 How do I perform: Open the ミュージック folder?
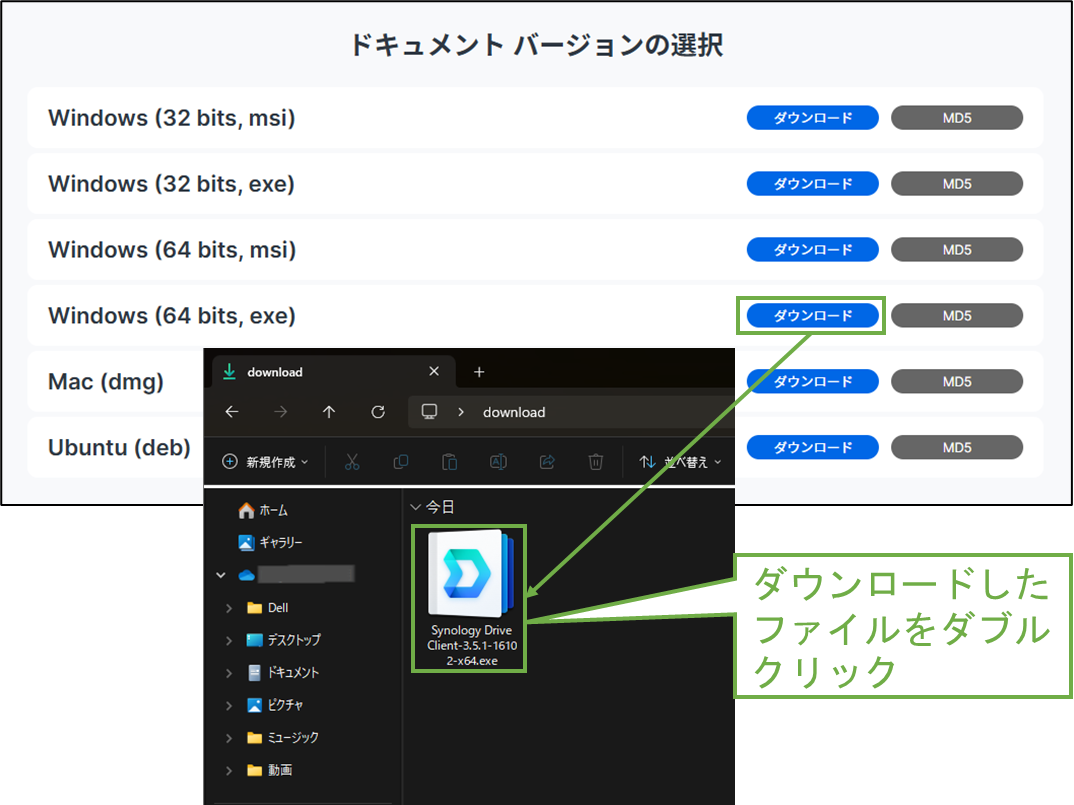282,738
